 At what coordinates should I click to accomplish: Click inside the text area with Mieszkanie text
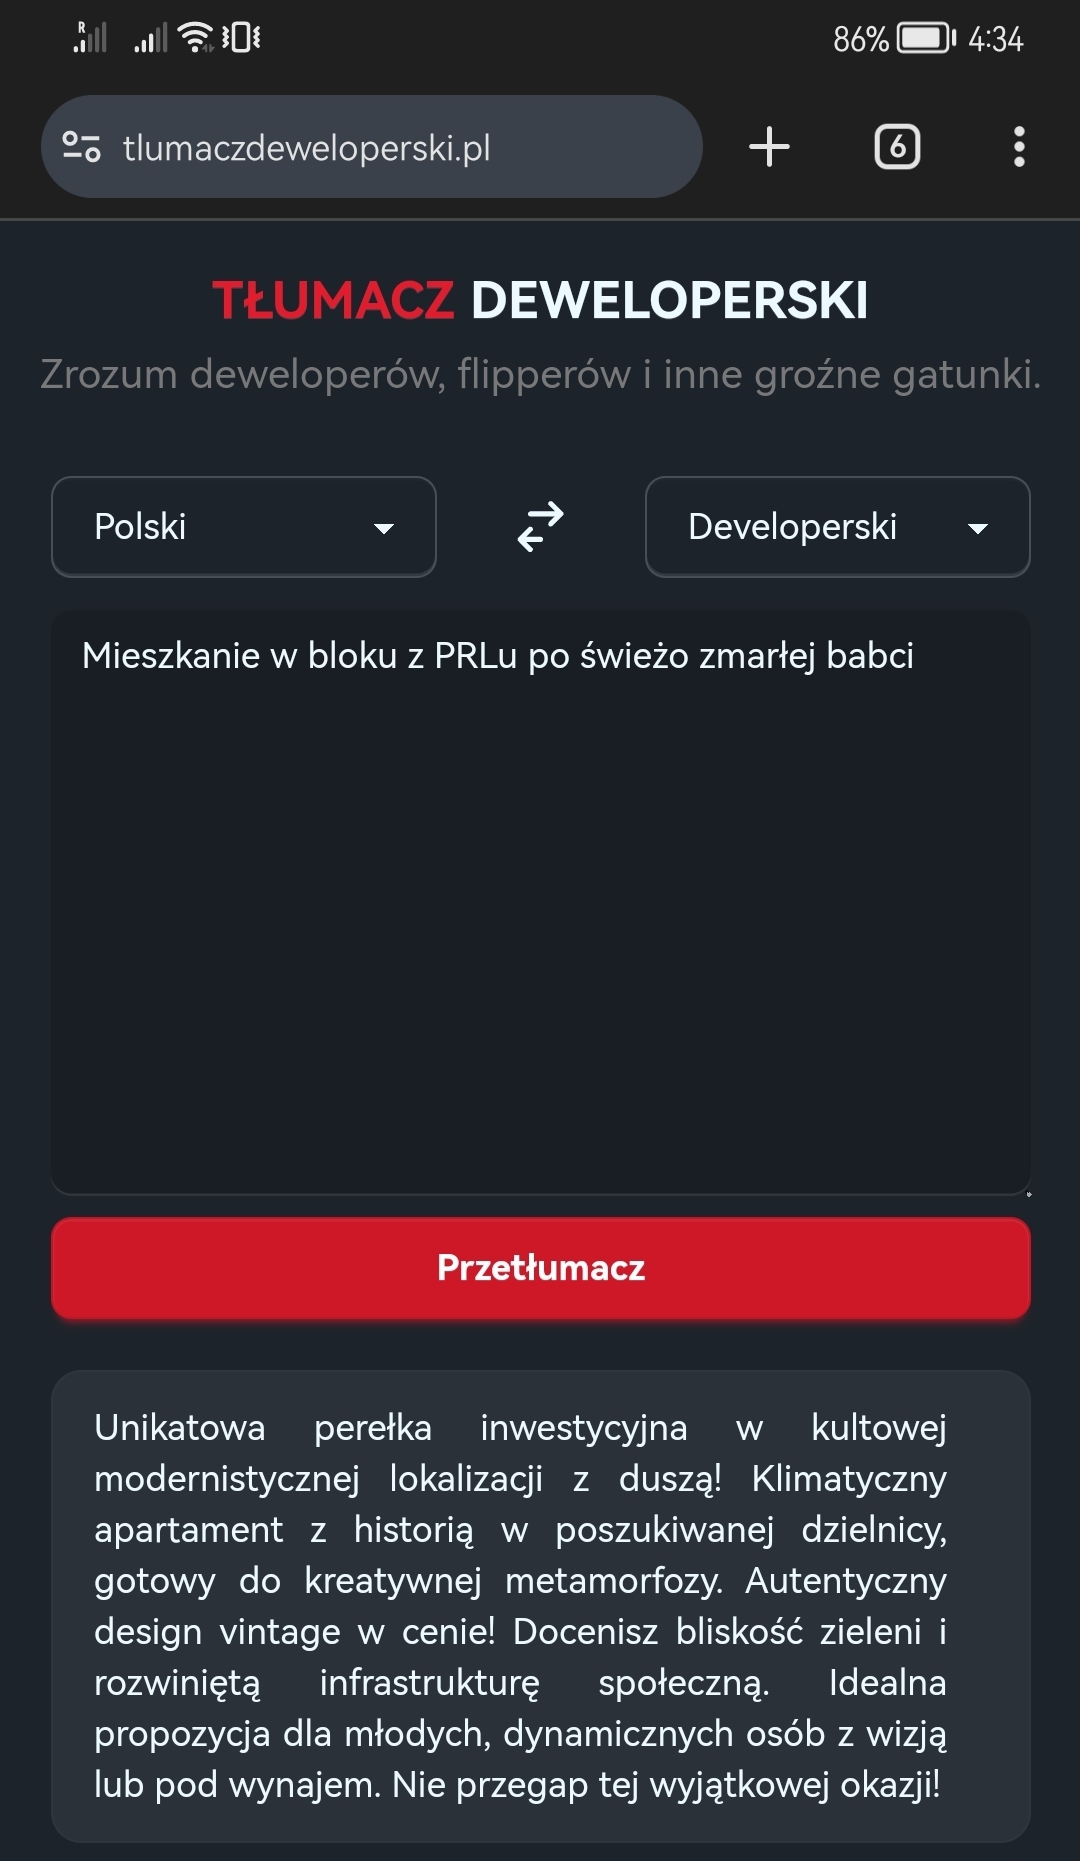(x=540, y=900)
